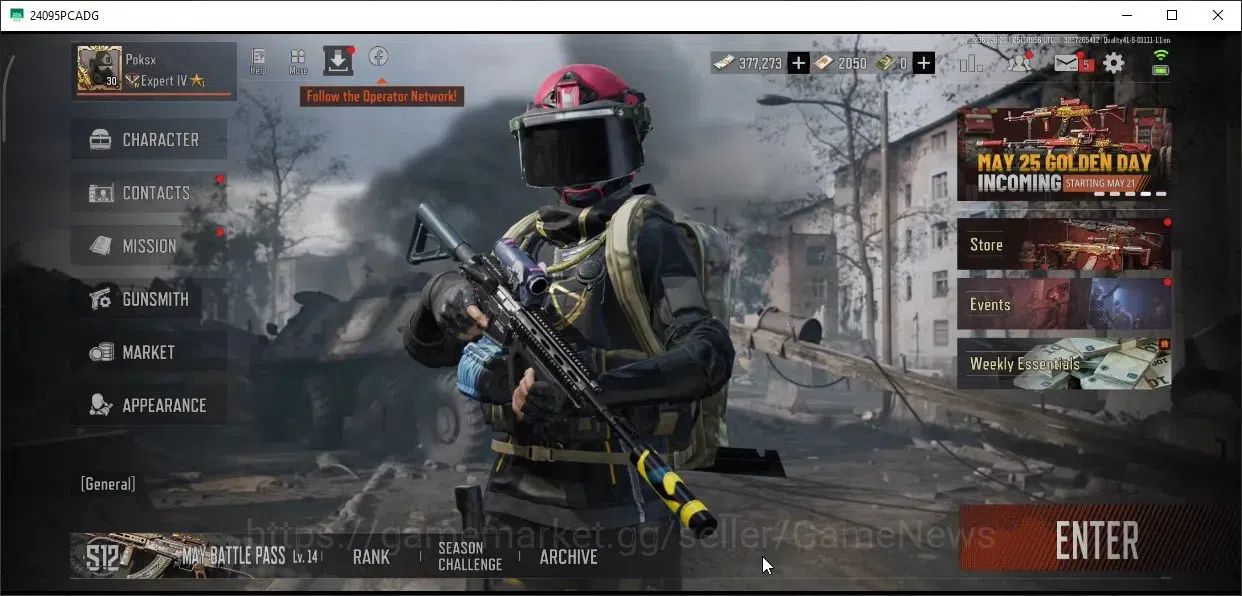
Task: Open the More menu icon
Action: (298, 61)
